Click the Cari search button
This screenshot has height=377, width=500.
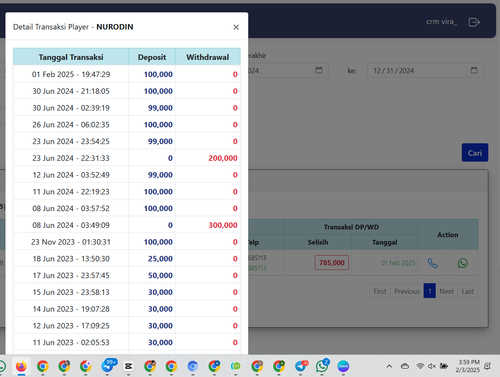click(x=475, y=153)
